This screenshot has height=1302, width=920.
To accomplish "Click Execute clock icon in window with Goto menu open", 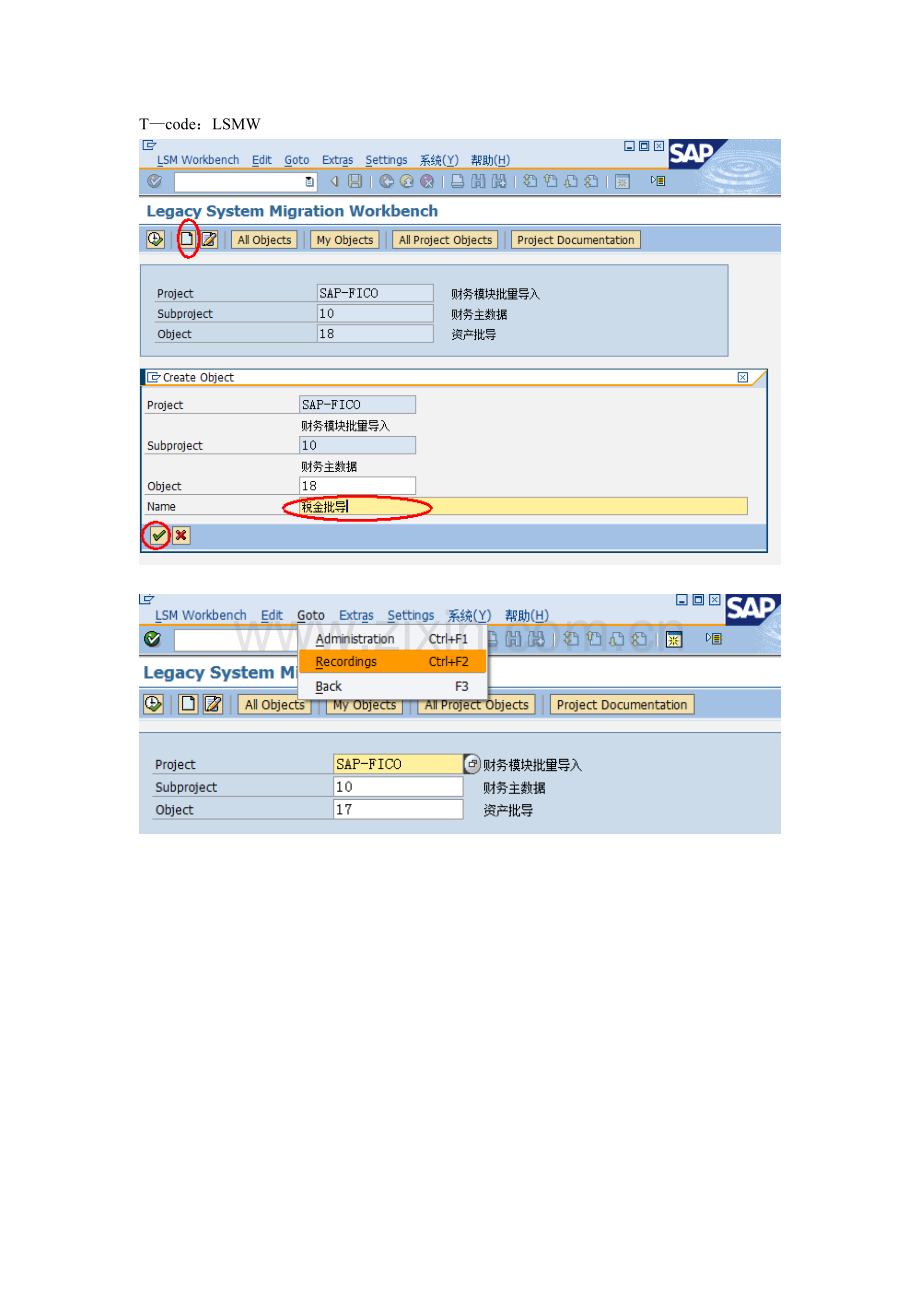I will click(153, 704).
